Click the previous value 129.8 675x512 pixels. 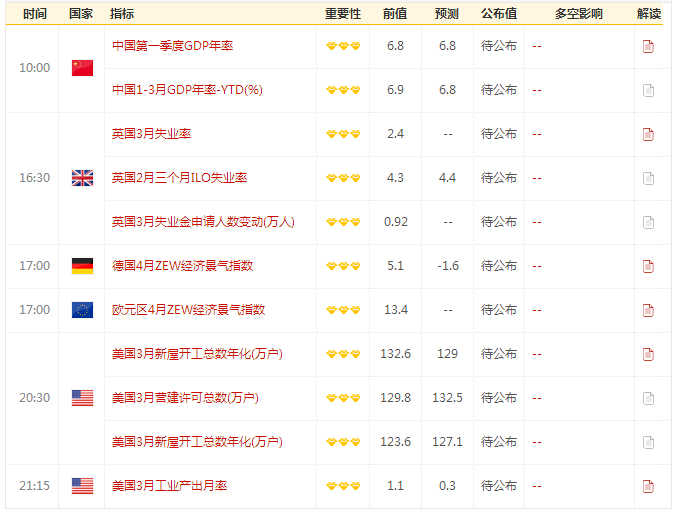pyautogui.click(x=395, y=398)
